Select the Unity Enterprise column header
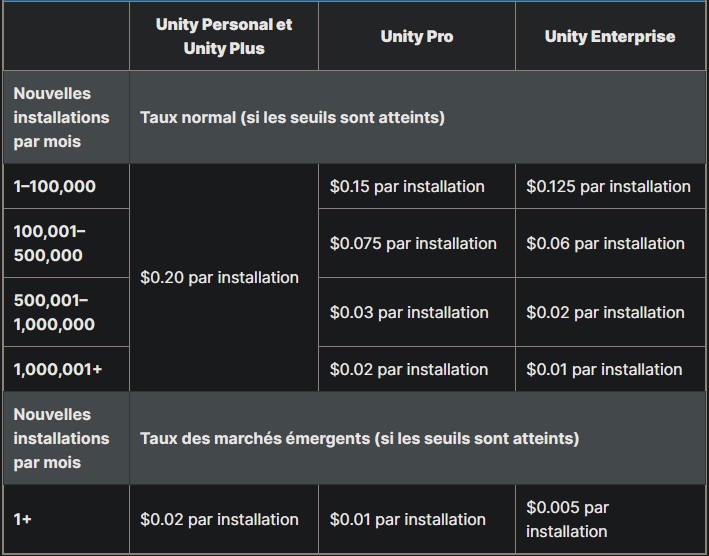Screen dimensions: 709x556 tap(609, 37)
